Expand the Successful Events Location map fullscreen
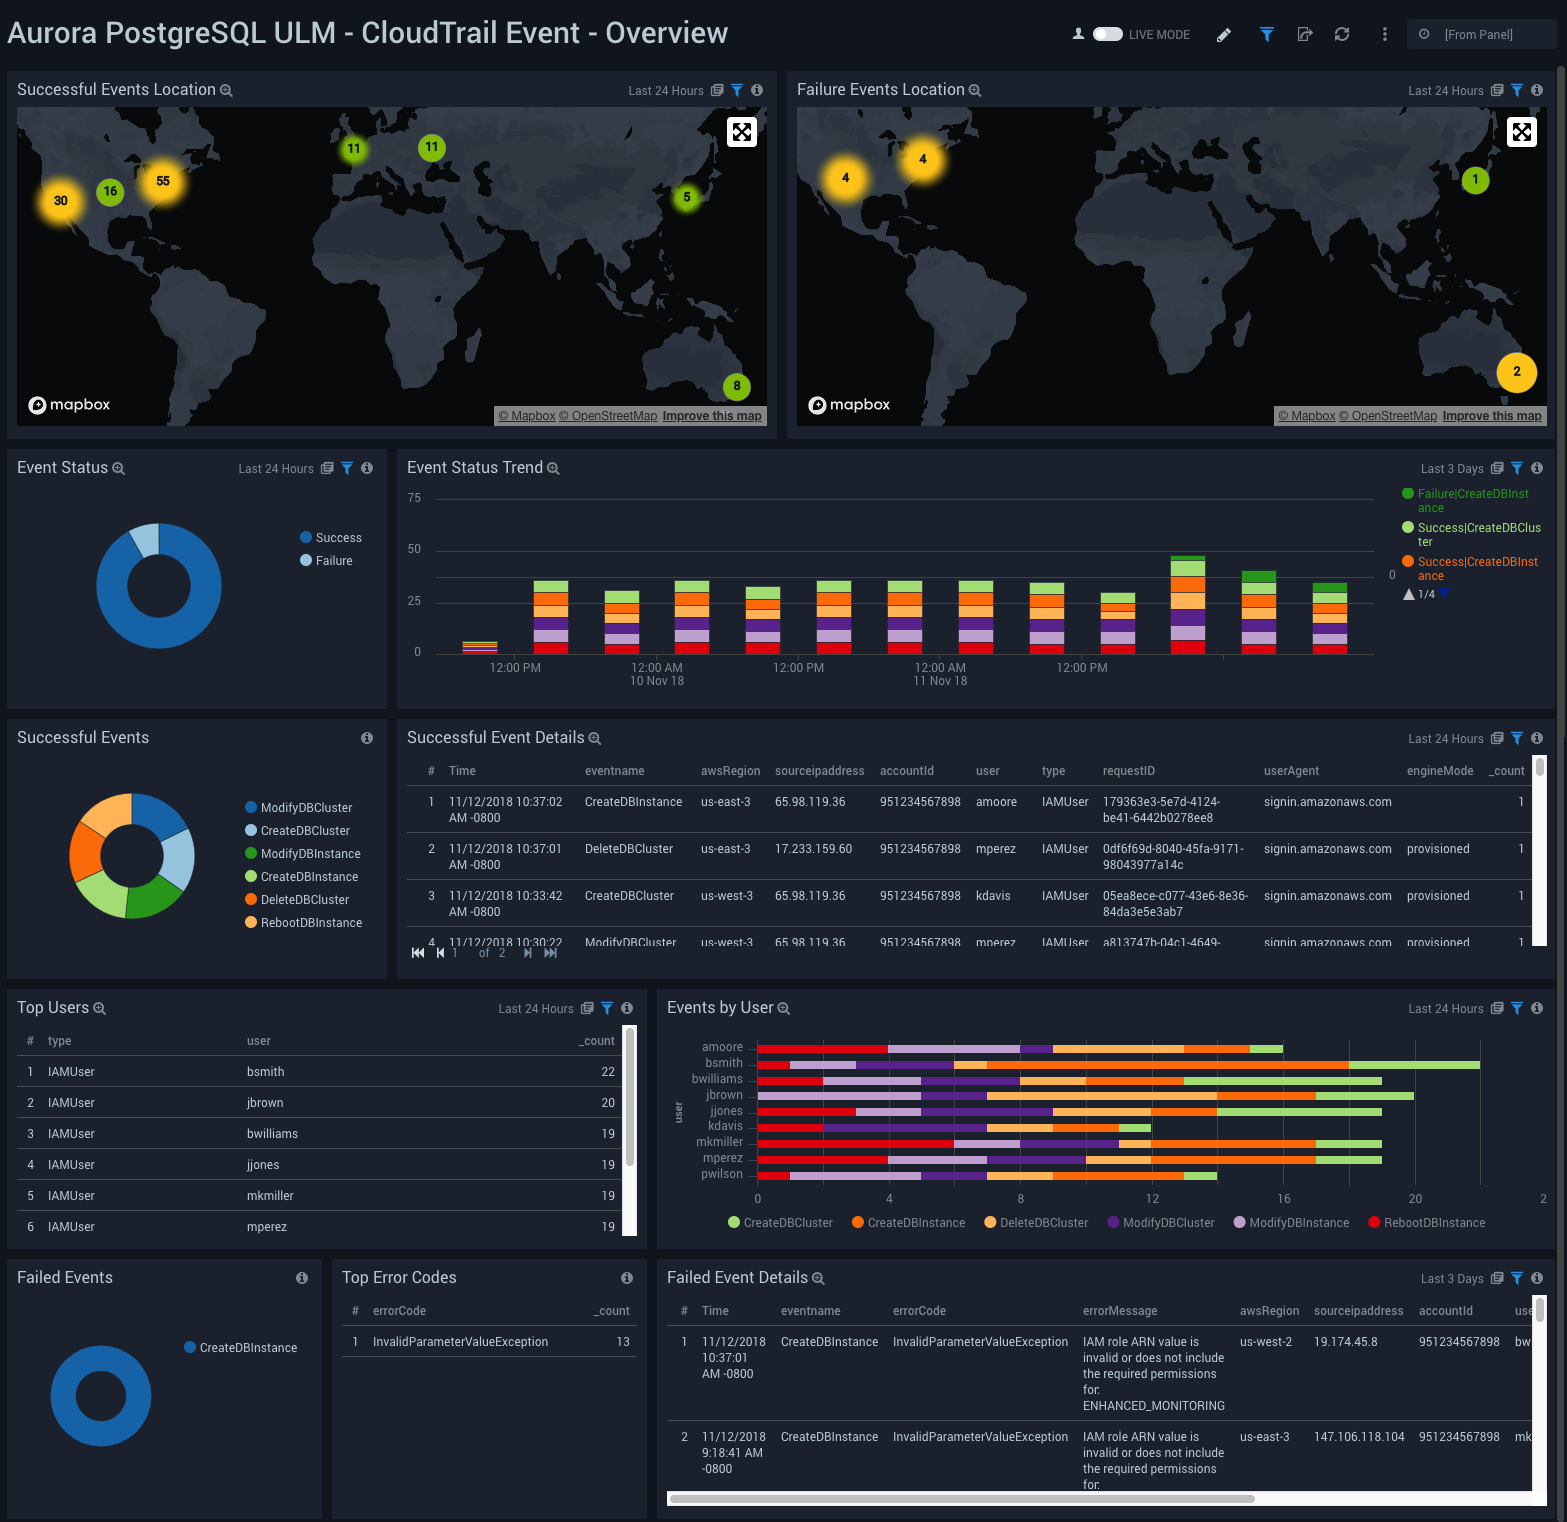The image size is (1567, 1522). pos(742,131)
